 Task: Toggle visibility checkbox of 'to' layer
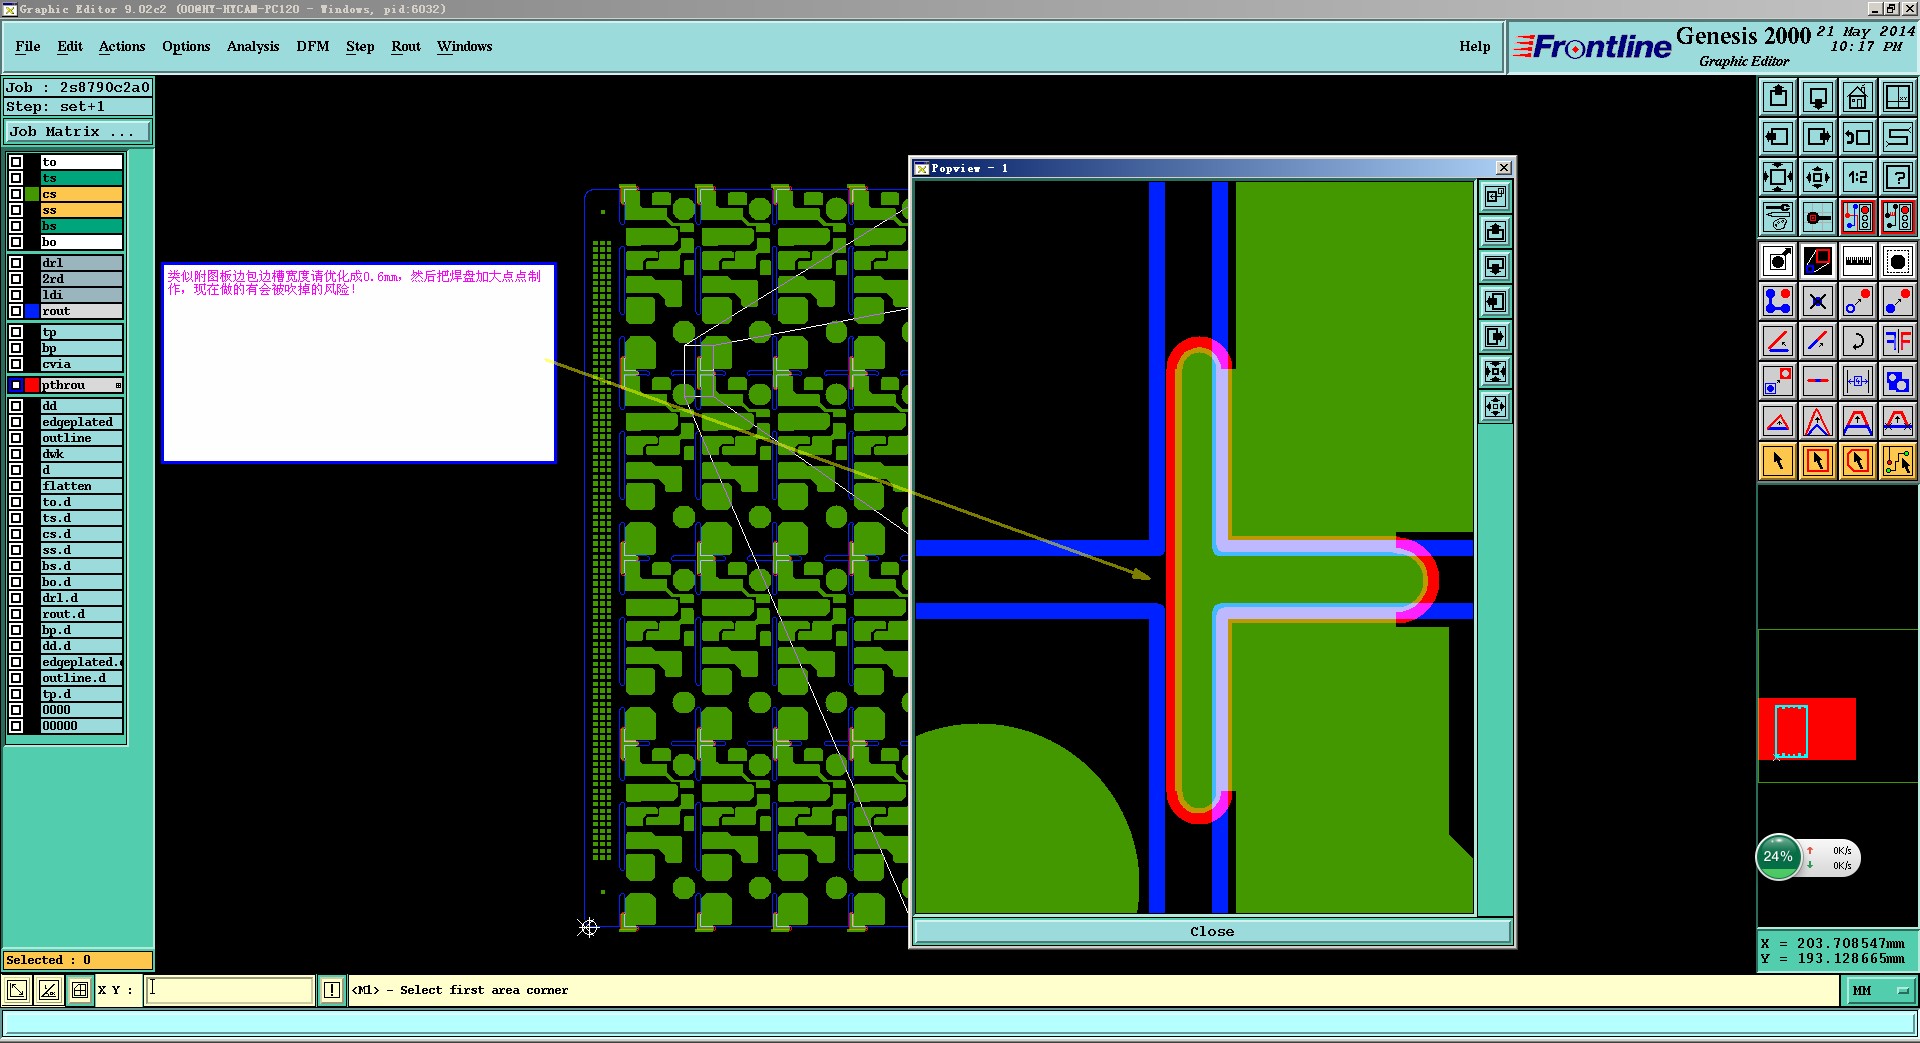click(16, 162)
